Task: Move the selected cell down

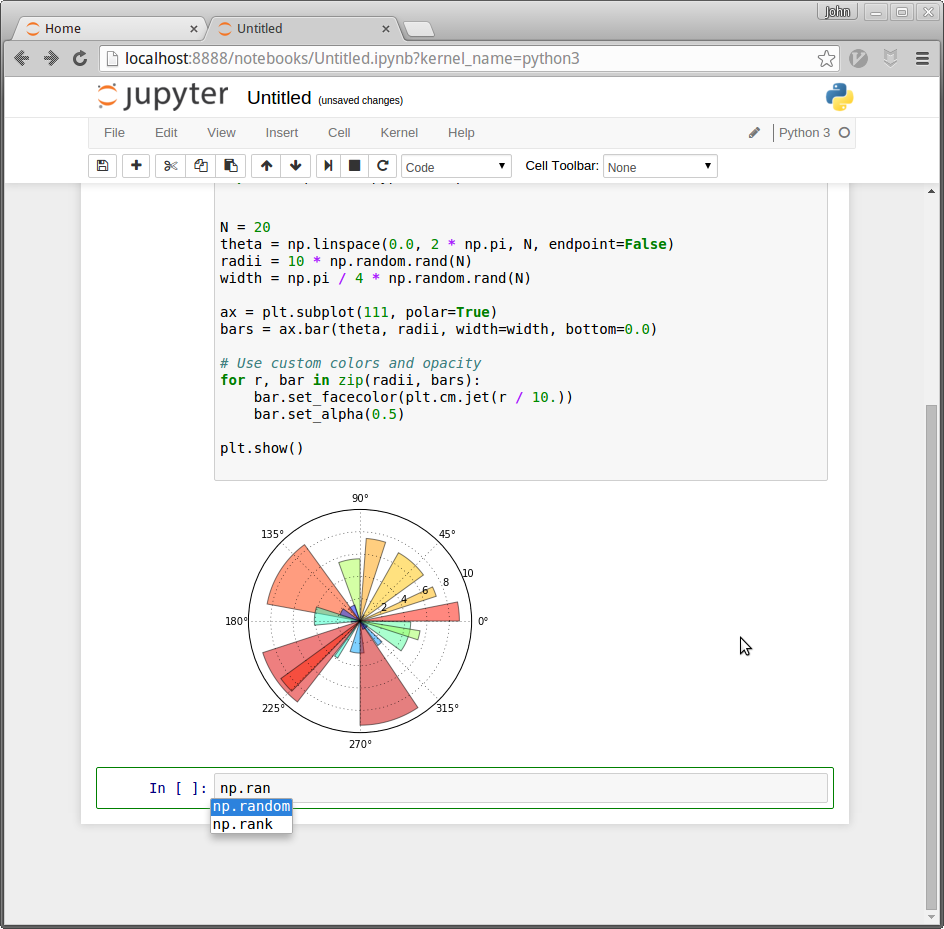Action: click(x=295, y=166)
